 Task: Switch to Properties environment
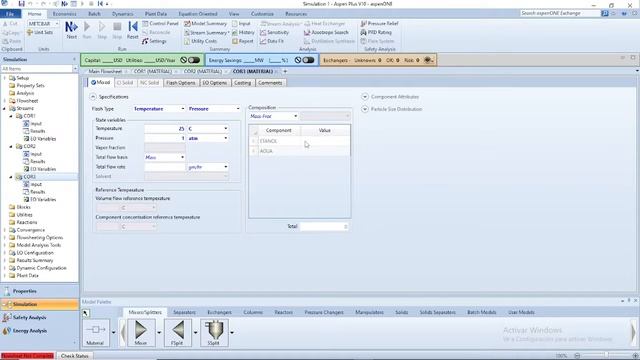40,291
